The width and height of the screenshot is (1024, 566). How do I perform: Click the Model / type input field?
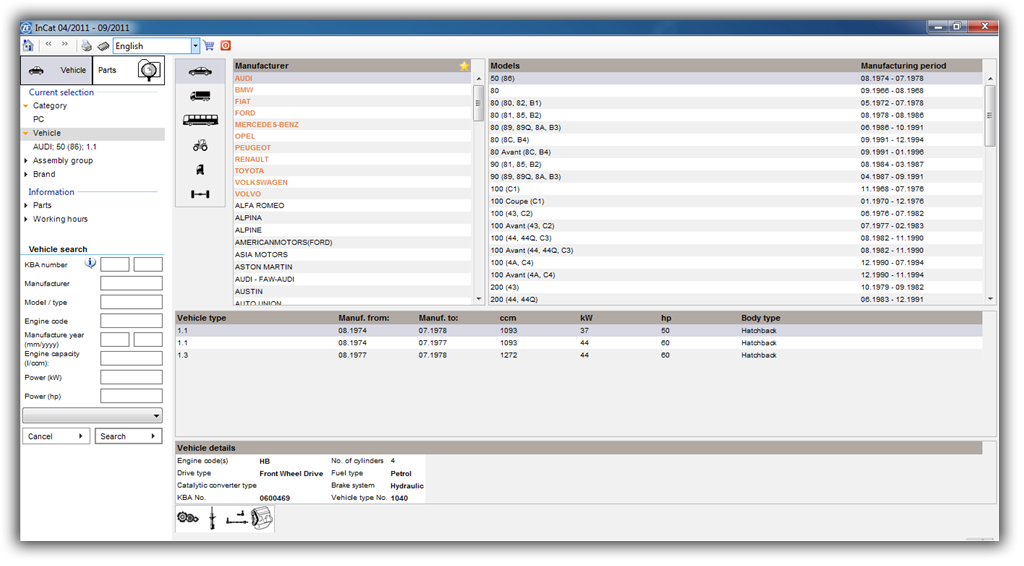pyautogui.click(x=131, y=302)
